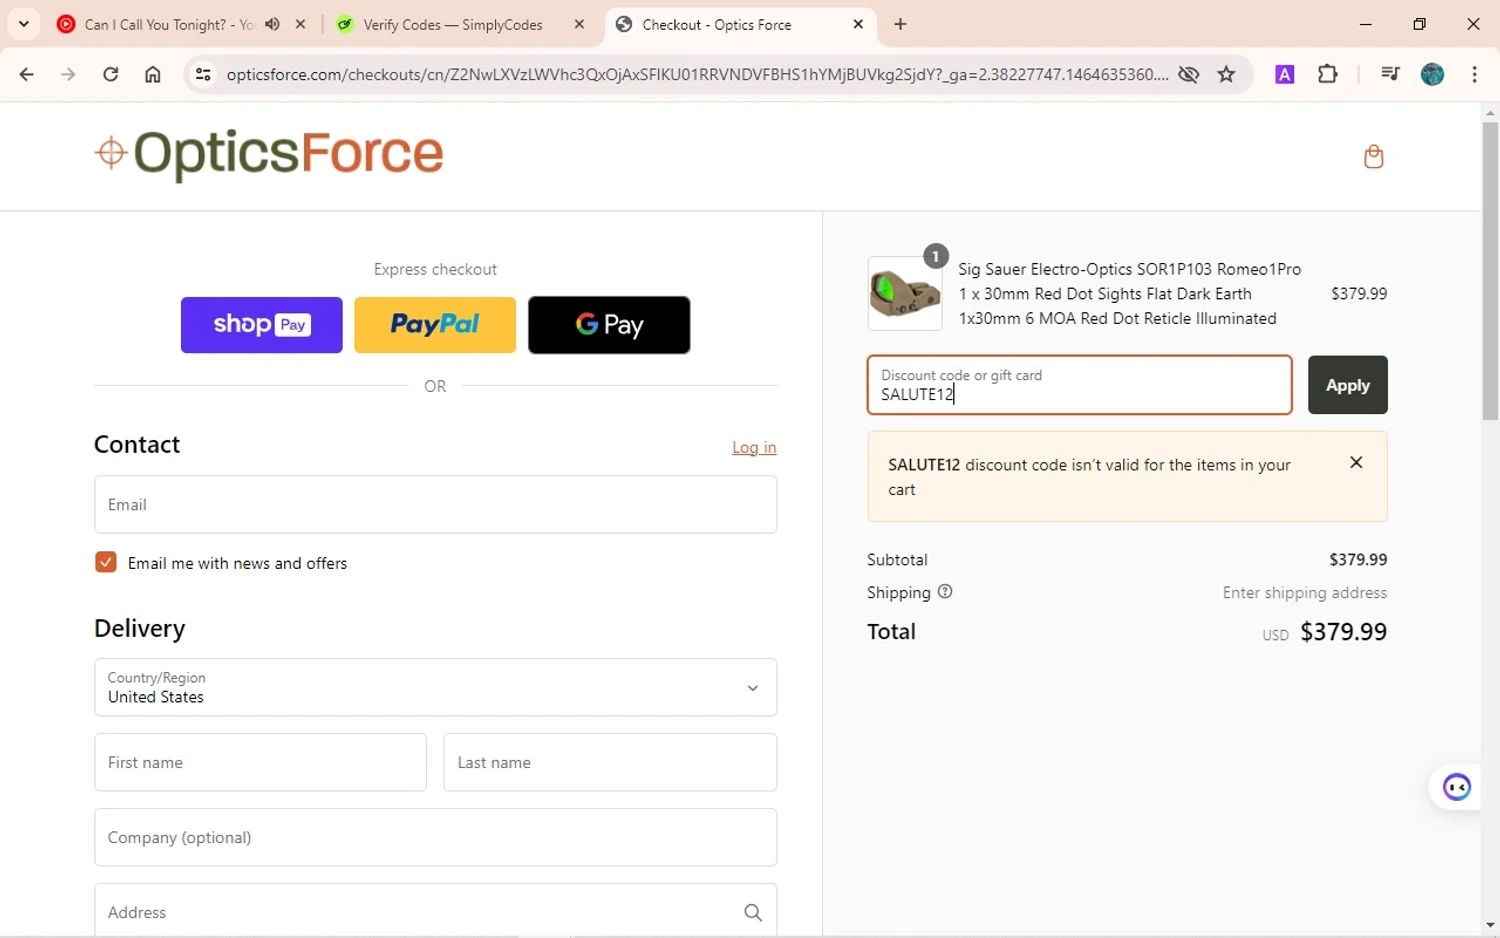Close the Can I Call You Tonight tab
Image resolution: width=1500 pixels, height=938 pixels.
pyautogui.click(x=300, y=24)
